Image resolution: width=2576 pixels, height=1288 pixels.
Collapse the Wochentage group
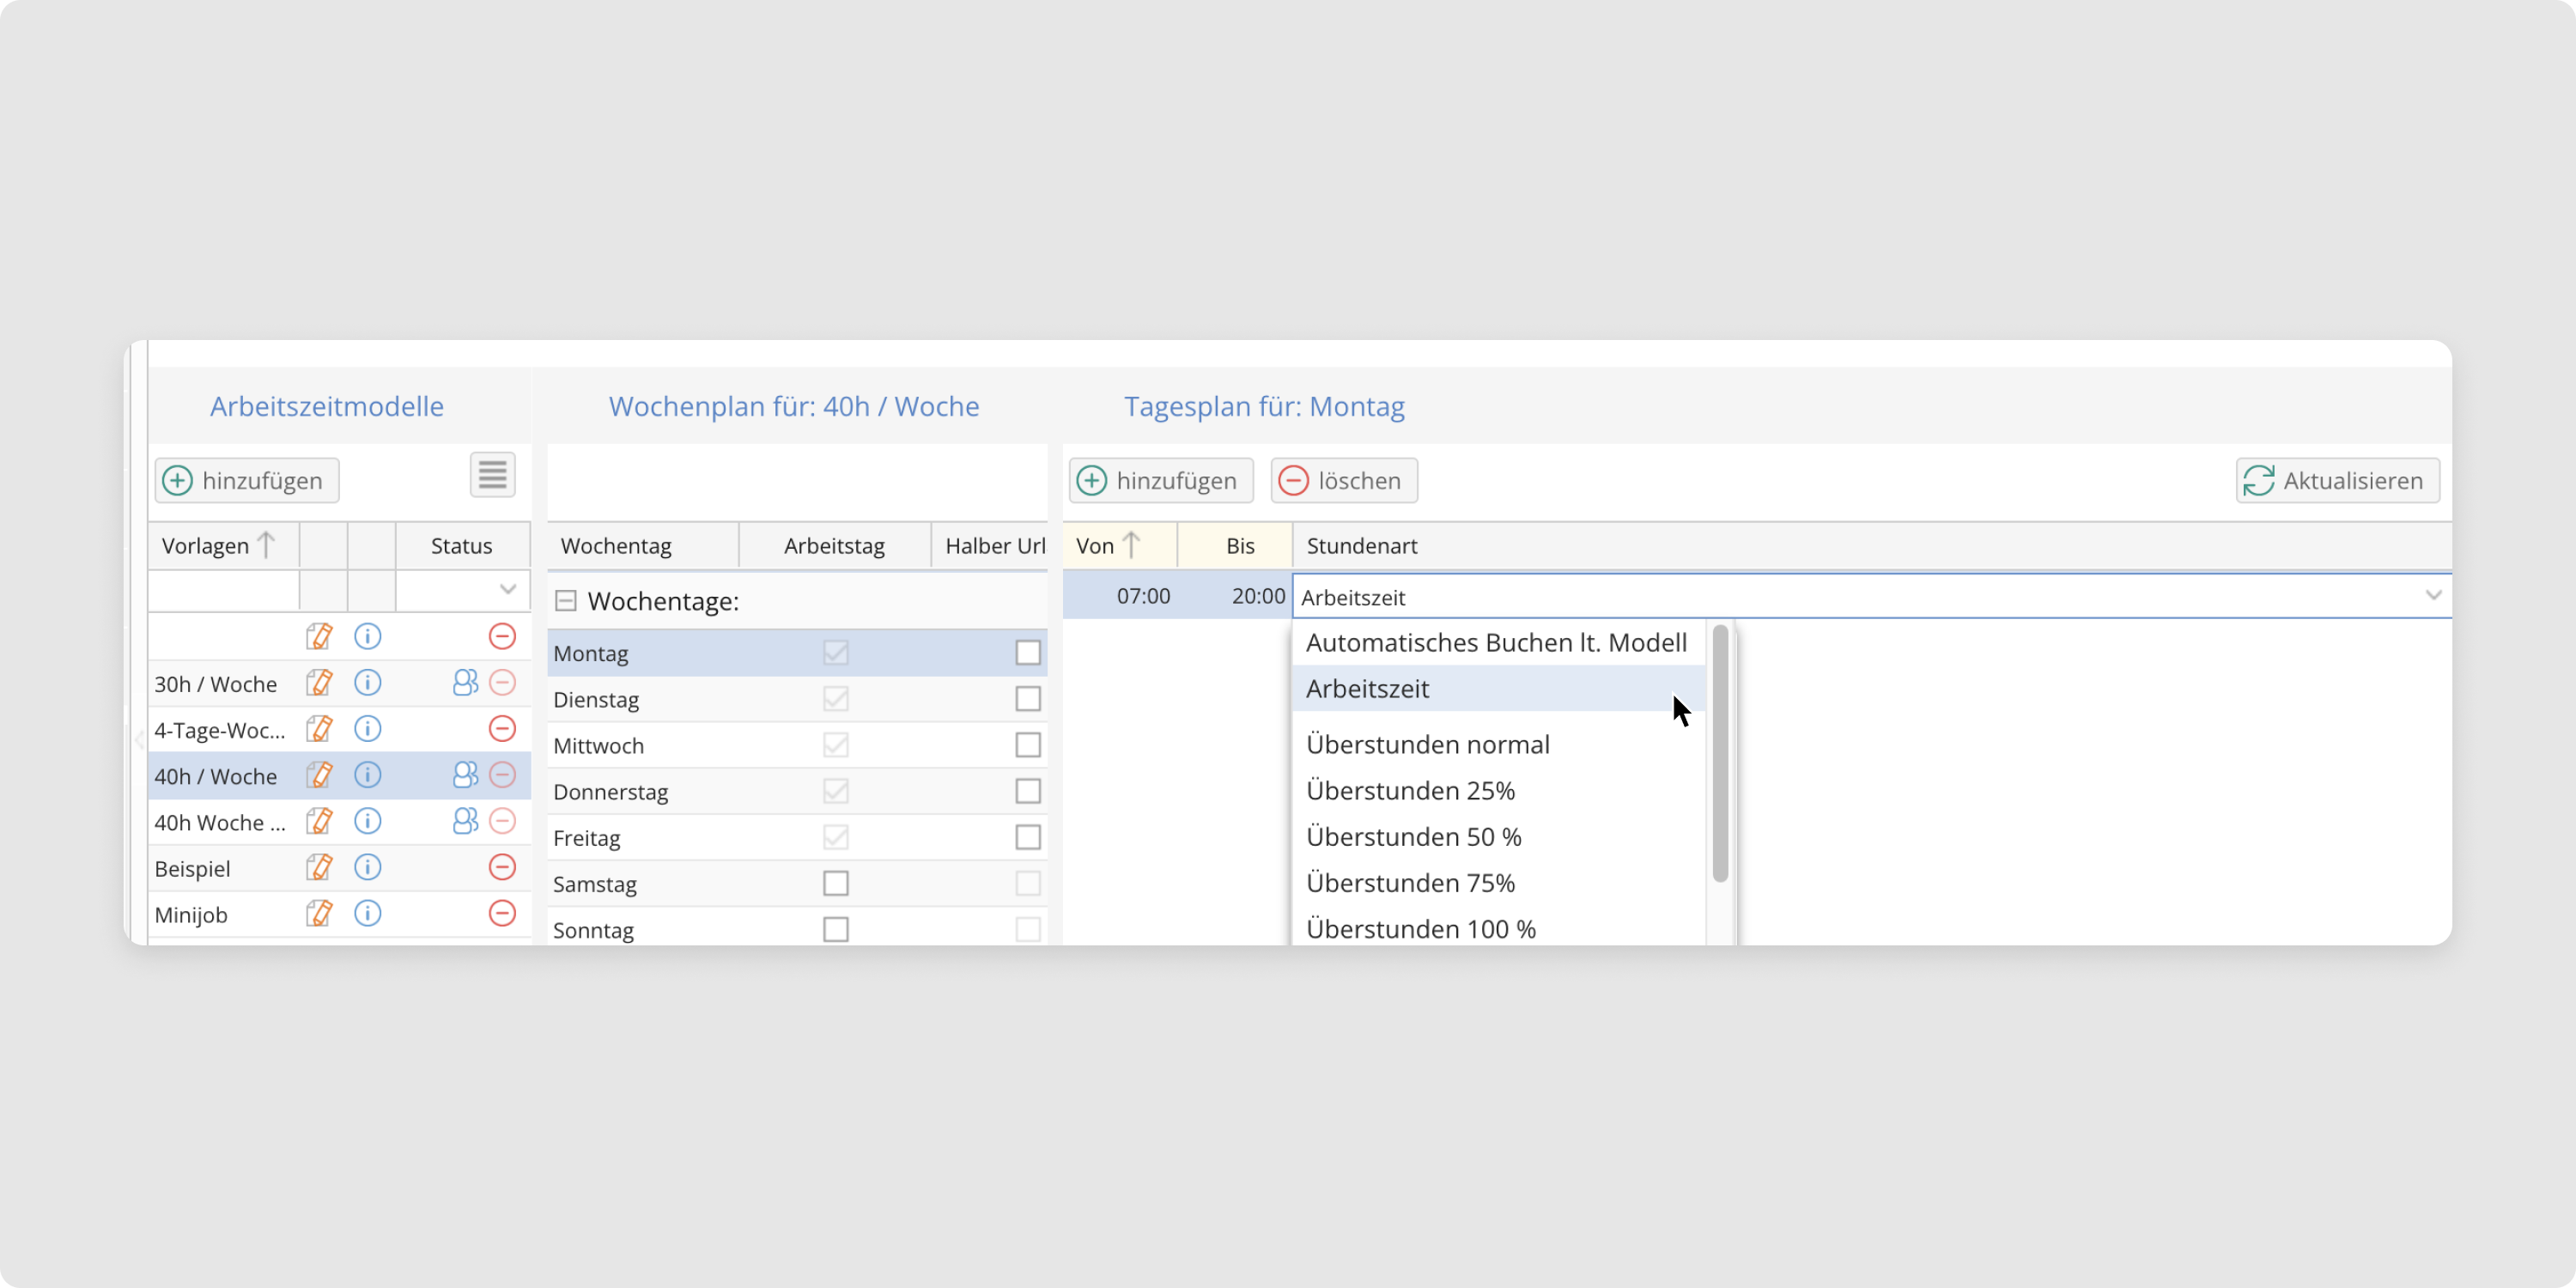[566, 601]
